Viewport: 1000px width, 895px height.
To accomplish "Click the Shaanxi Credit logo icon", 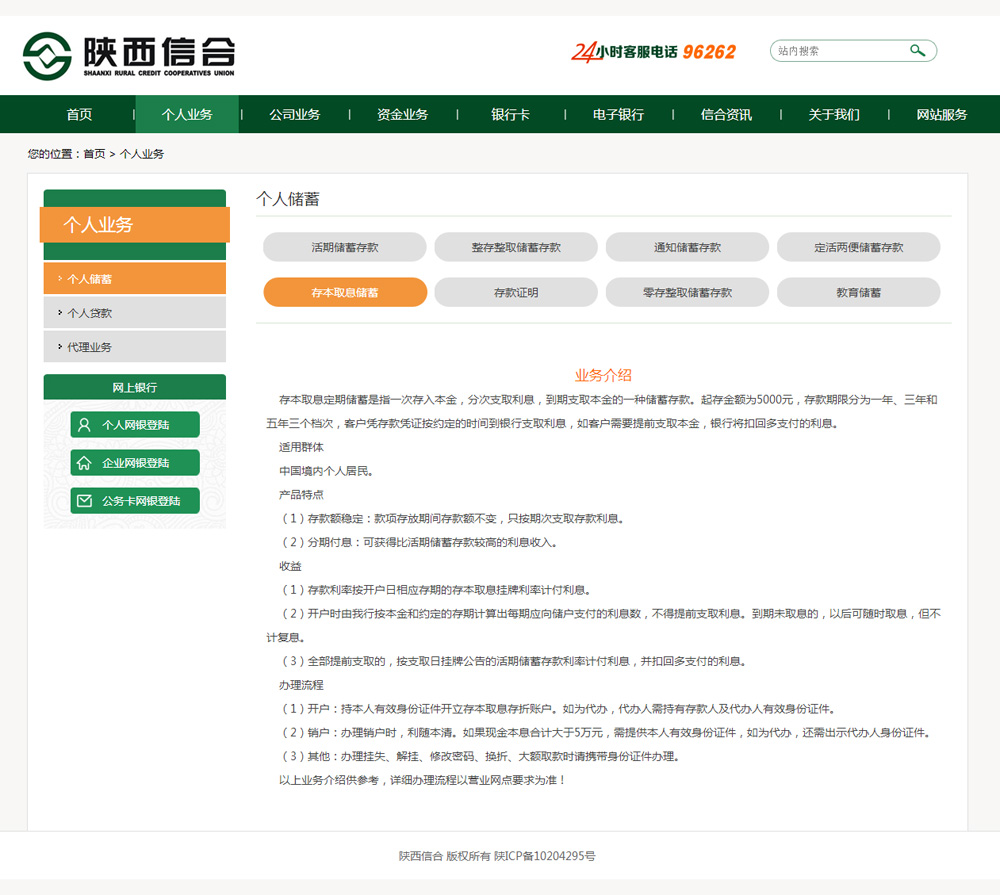I will [x=48, y=56].
